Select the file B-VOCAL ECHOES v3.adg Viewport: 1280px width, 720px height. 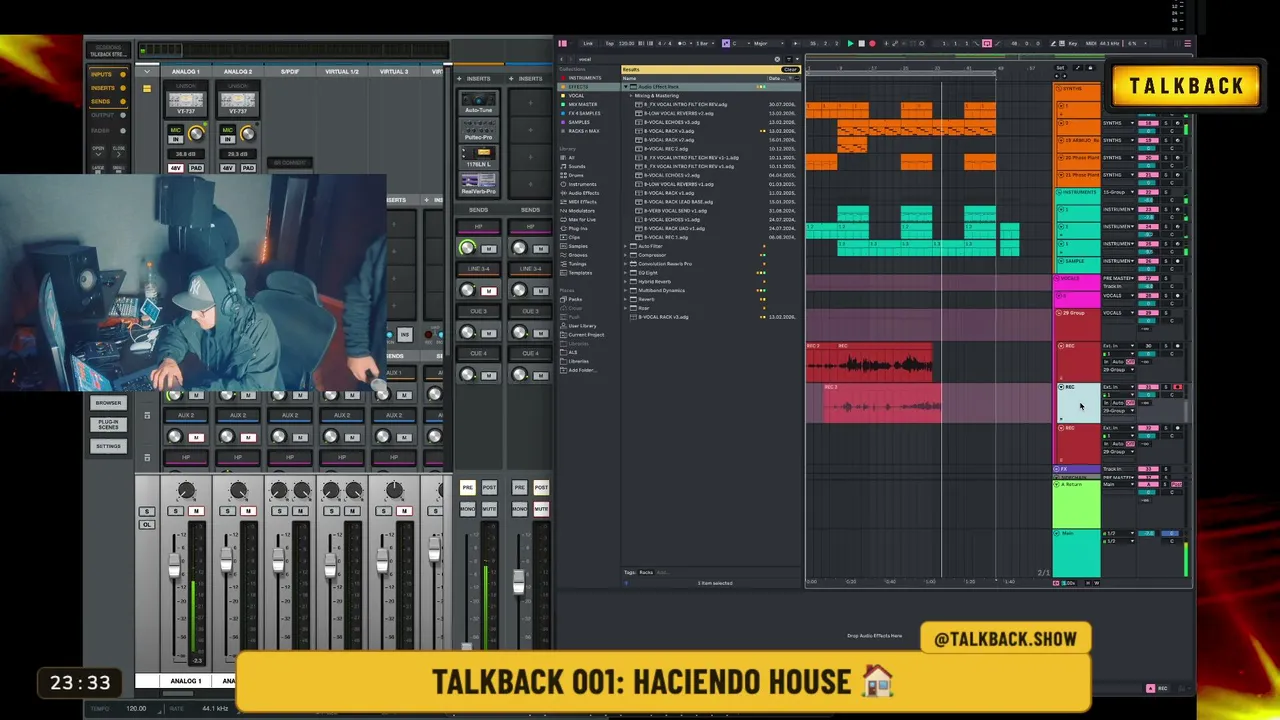pyautogui.click(x=672, y=123)
